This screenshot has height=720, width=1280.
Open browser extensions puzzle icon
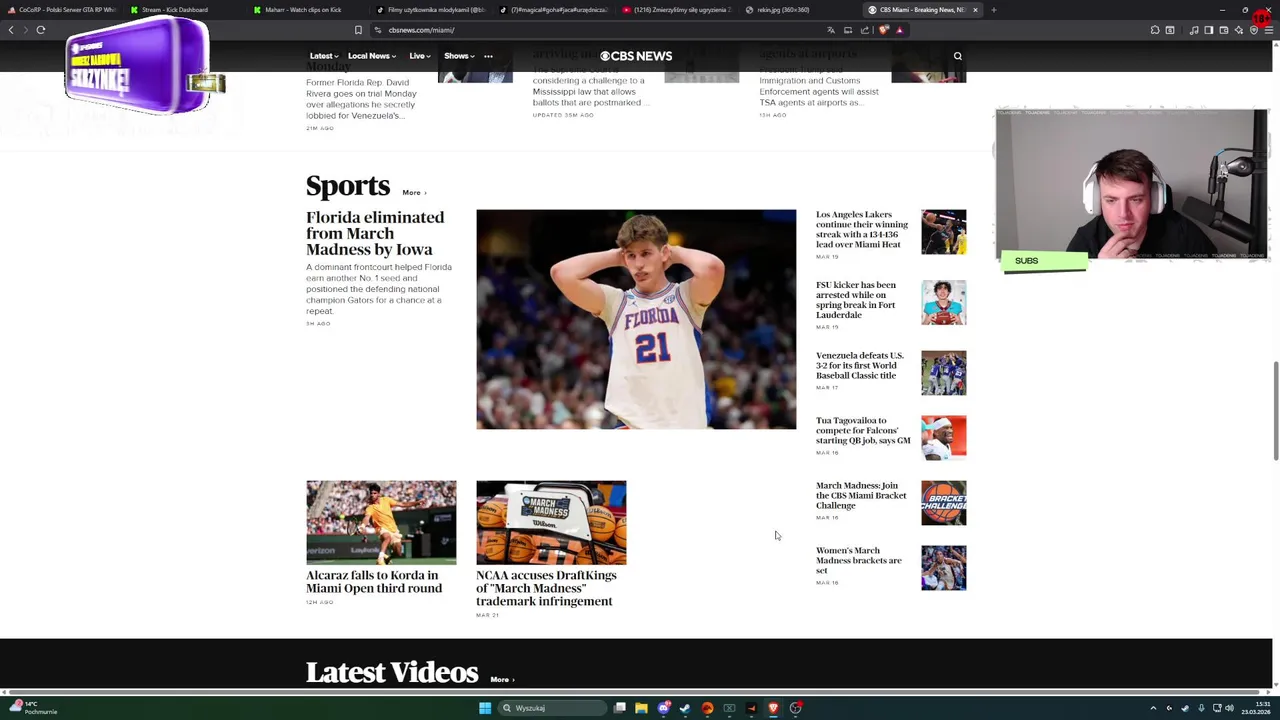(x=1155, y=30)
